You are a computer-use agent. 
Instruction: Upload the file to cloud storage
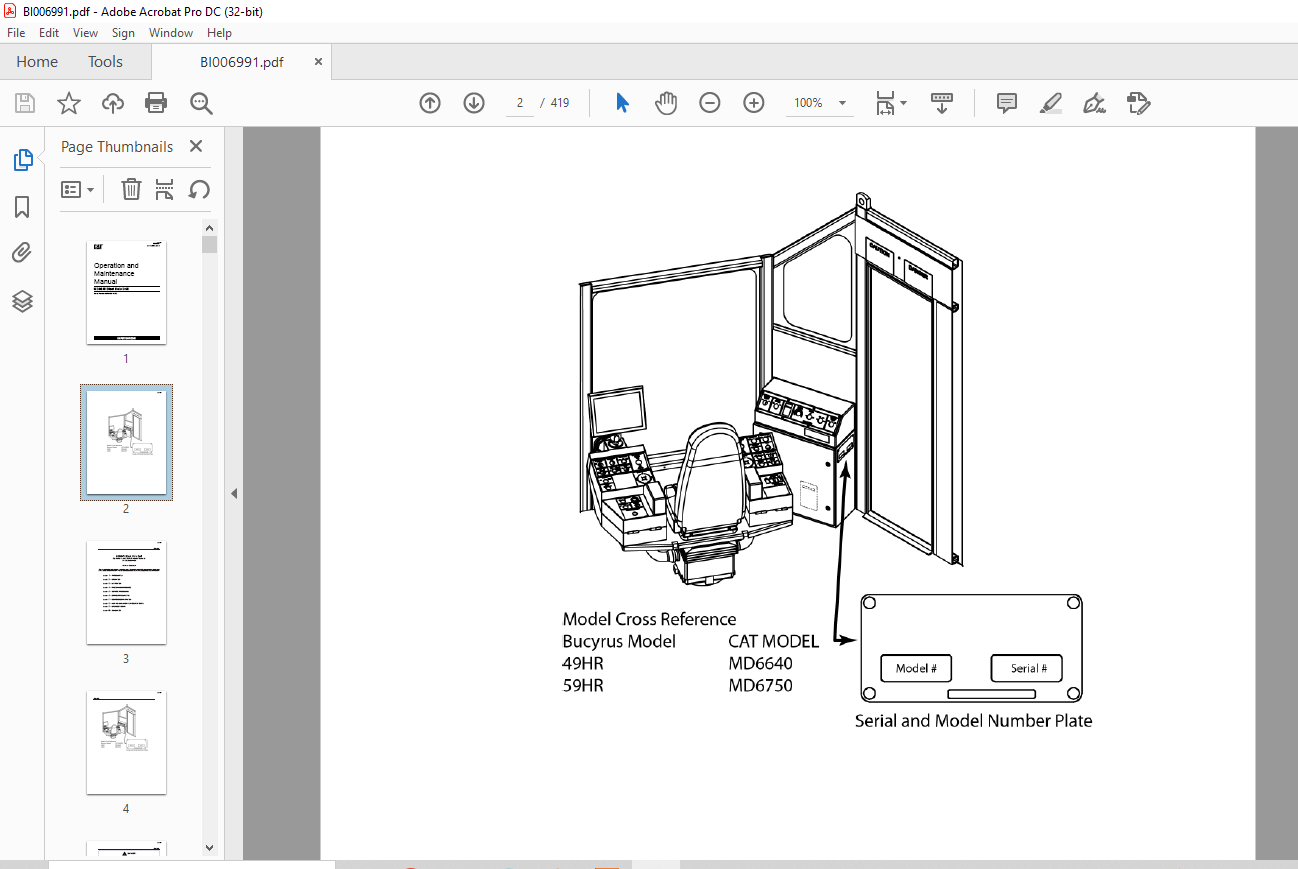(113, 103)
